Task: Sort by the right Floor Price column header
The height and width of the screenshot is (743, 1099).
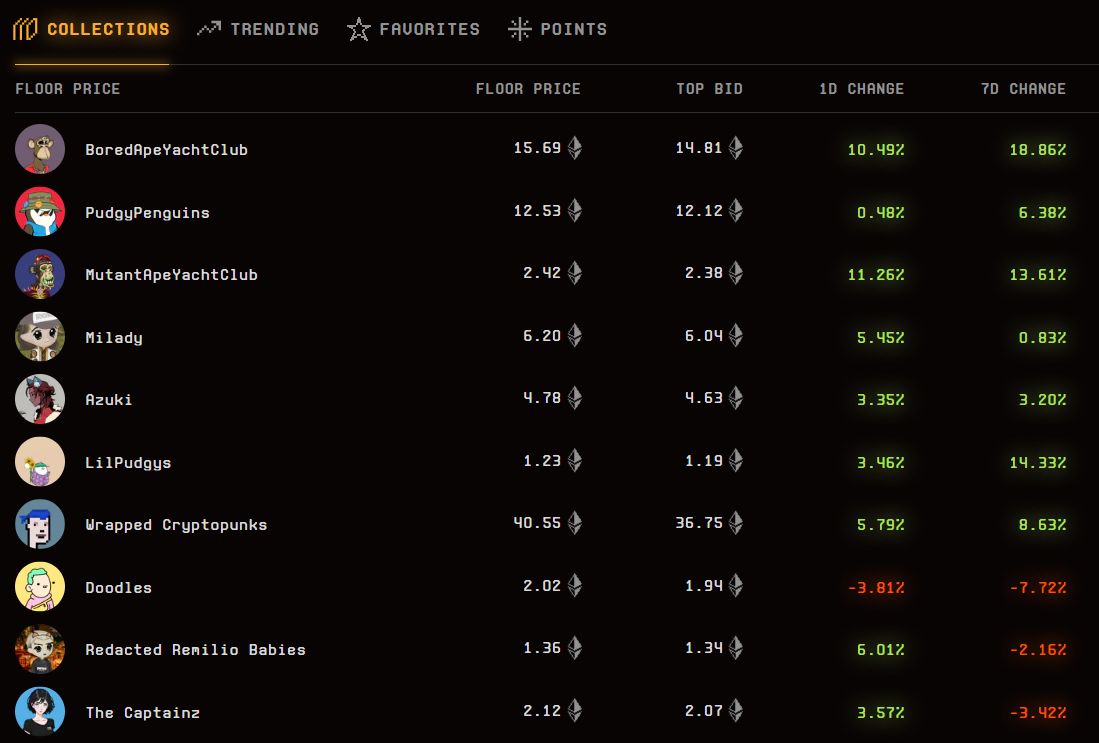Action: click(528, 89)
